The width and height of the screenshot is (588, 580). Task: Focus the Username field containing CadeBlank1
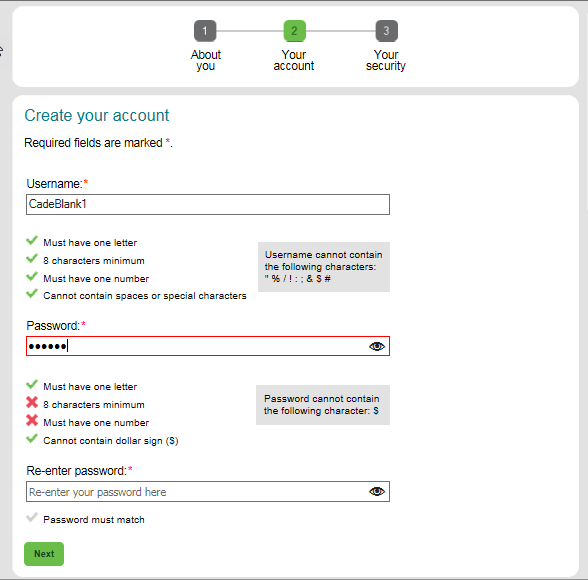(208, 204)
